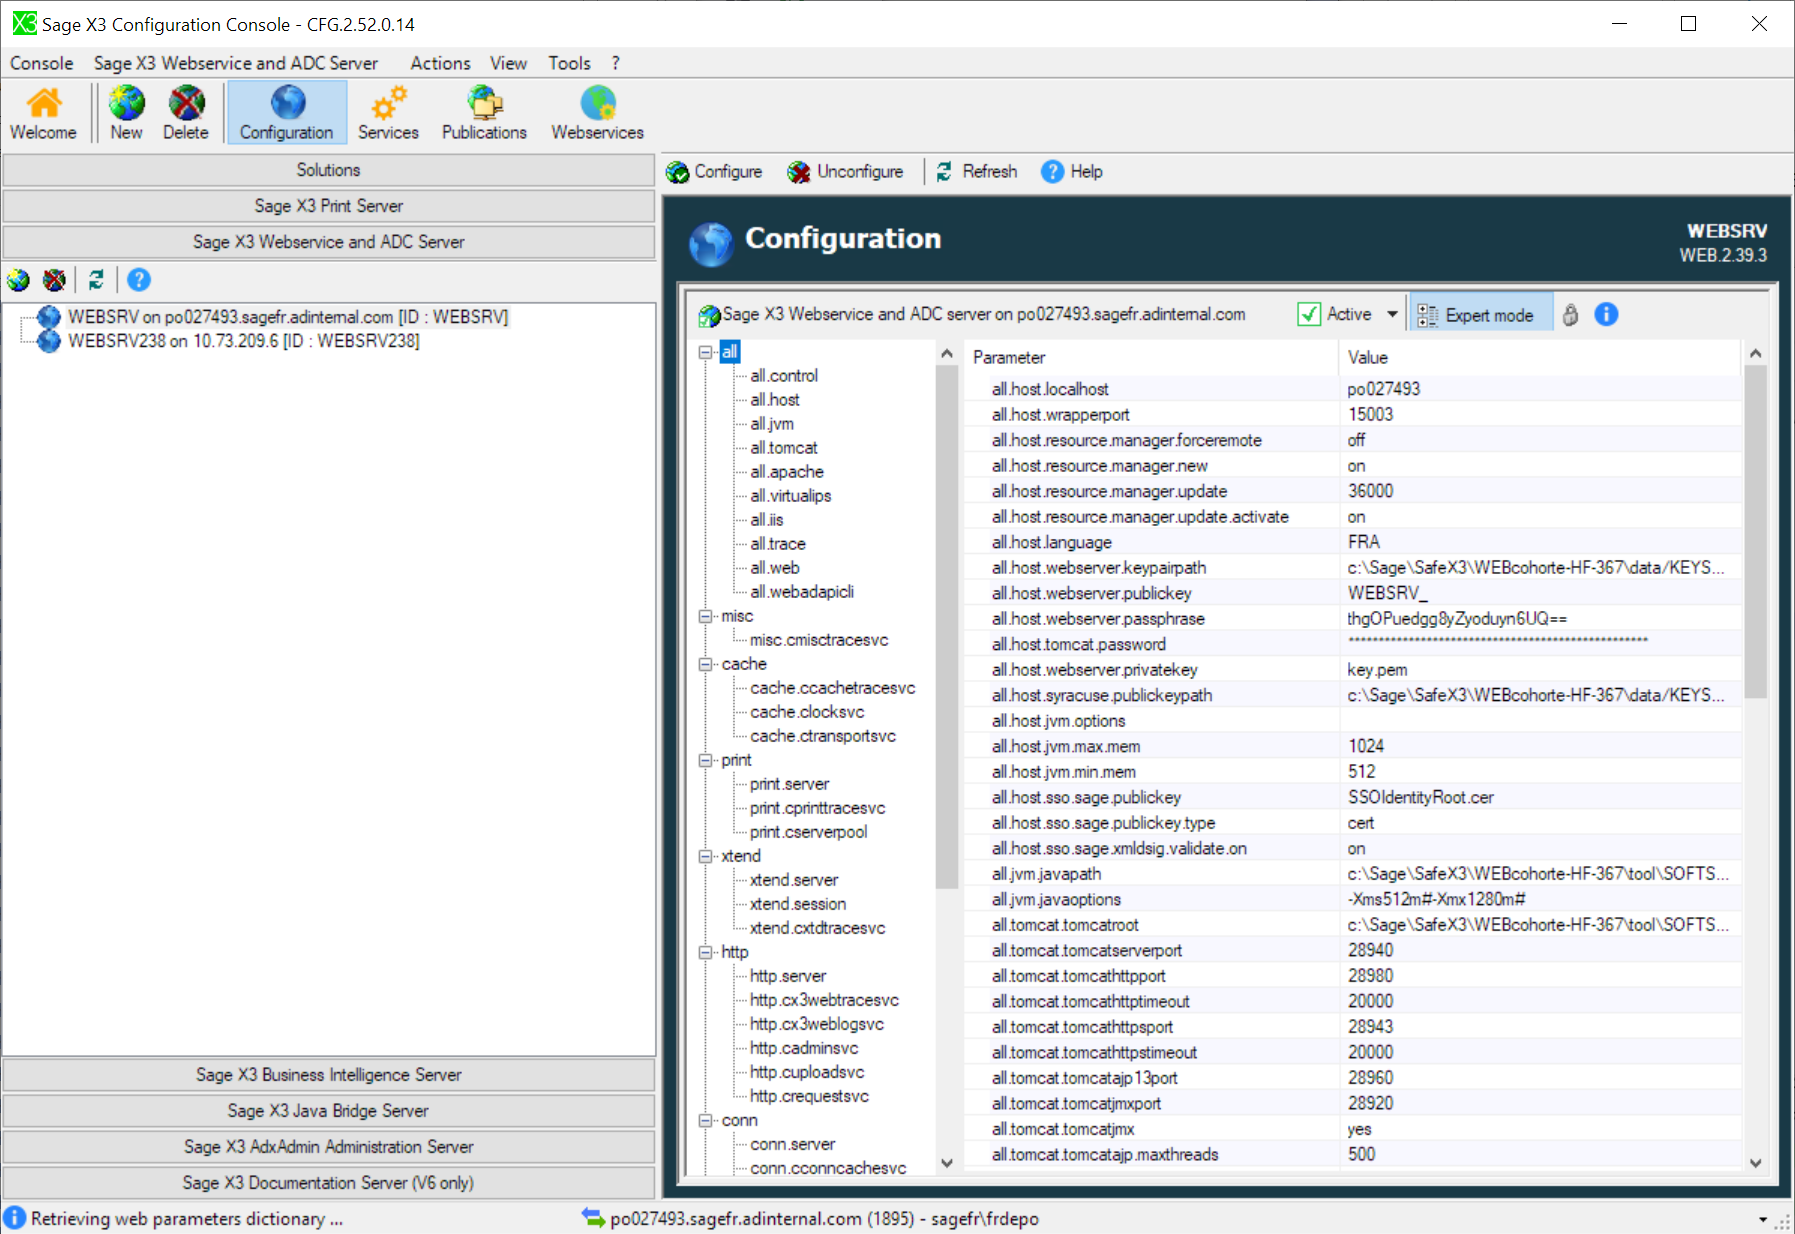Expand the misc tree node
1795x1234 pixels.
(x=706, y=616)
